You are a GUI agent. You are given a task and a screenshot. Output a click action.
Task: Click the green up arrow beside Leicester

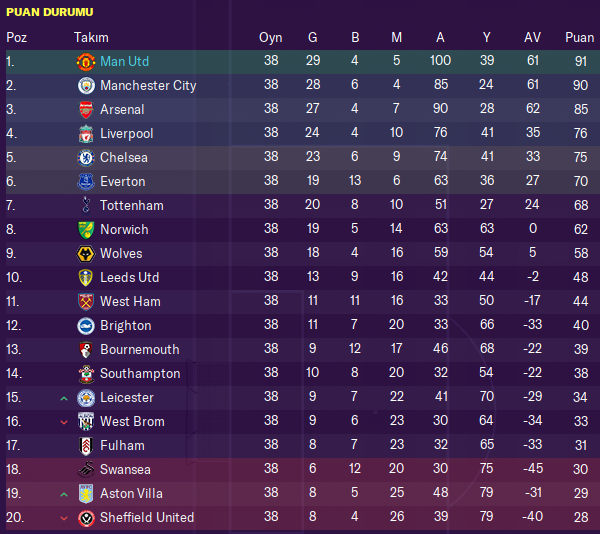click(x=64, y=398)
